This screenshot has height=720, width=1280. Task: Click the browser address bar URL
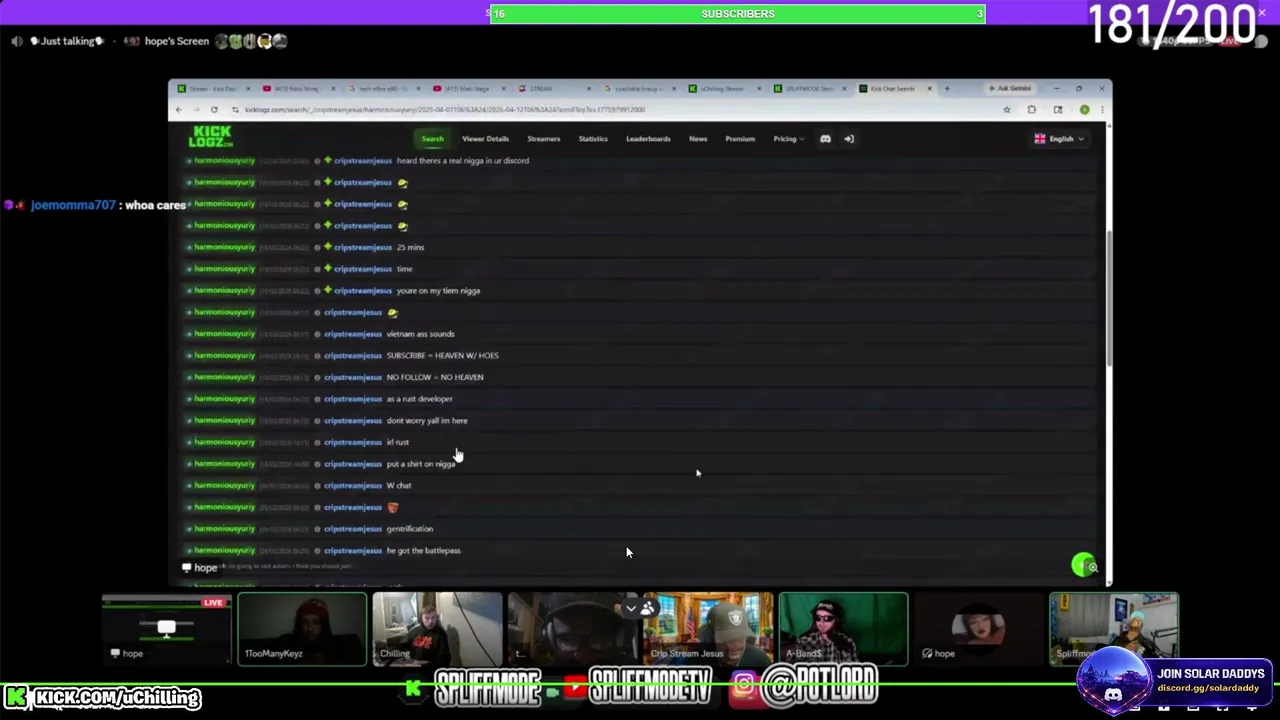point(445,109)
